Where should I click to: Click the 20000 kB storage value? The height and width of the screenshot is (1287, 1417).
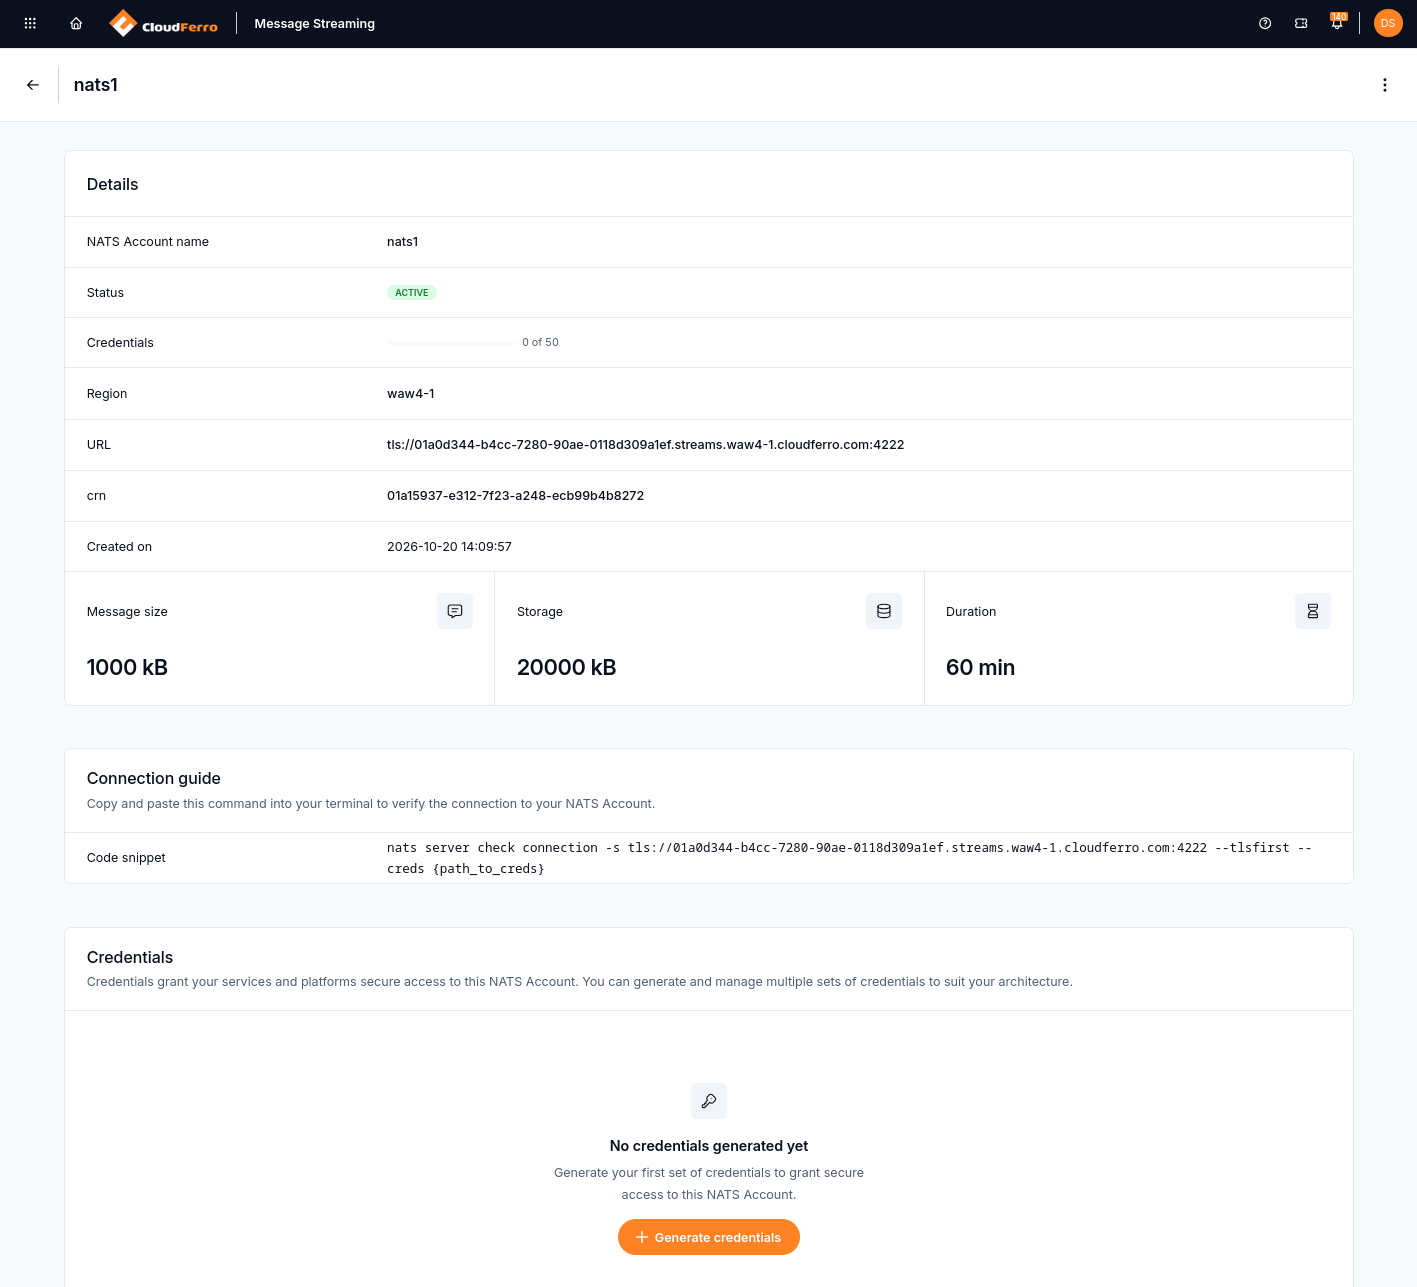coord(566,667)
